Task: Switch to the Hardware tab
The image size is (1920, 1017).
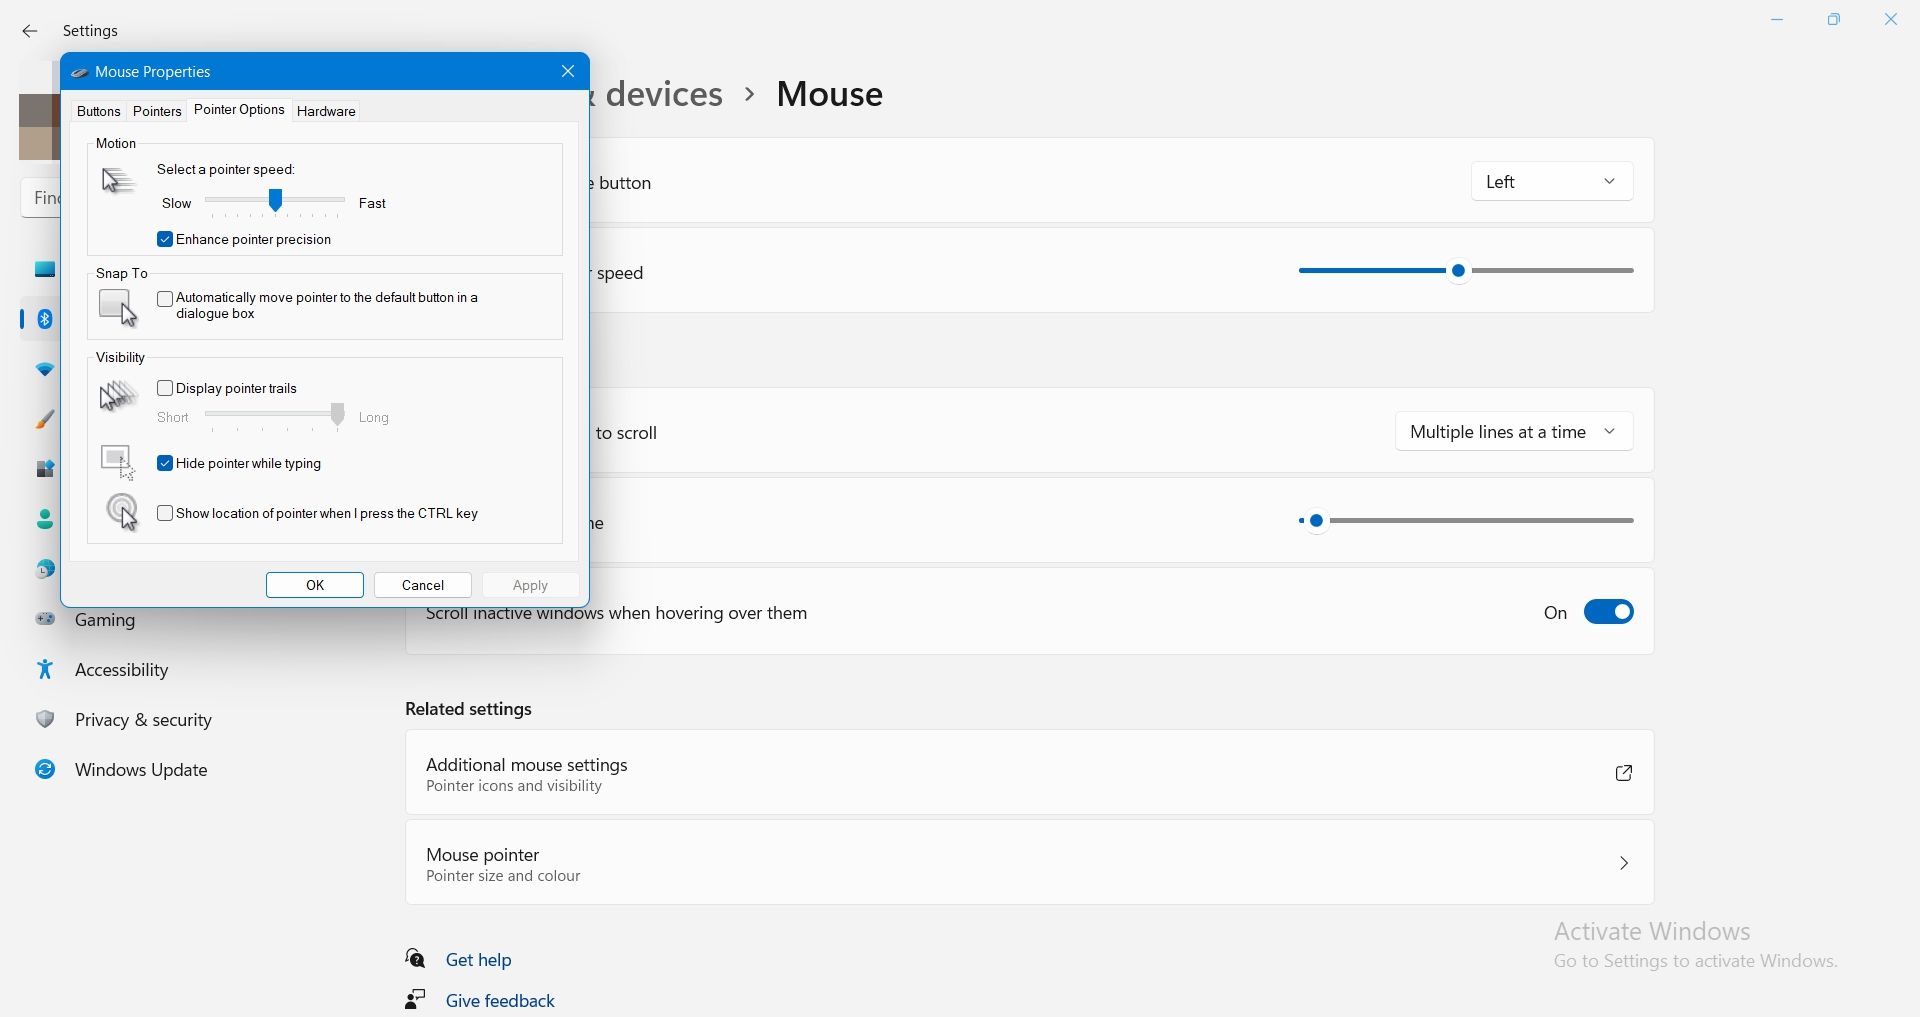Action: click(x=326, y=112)
